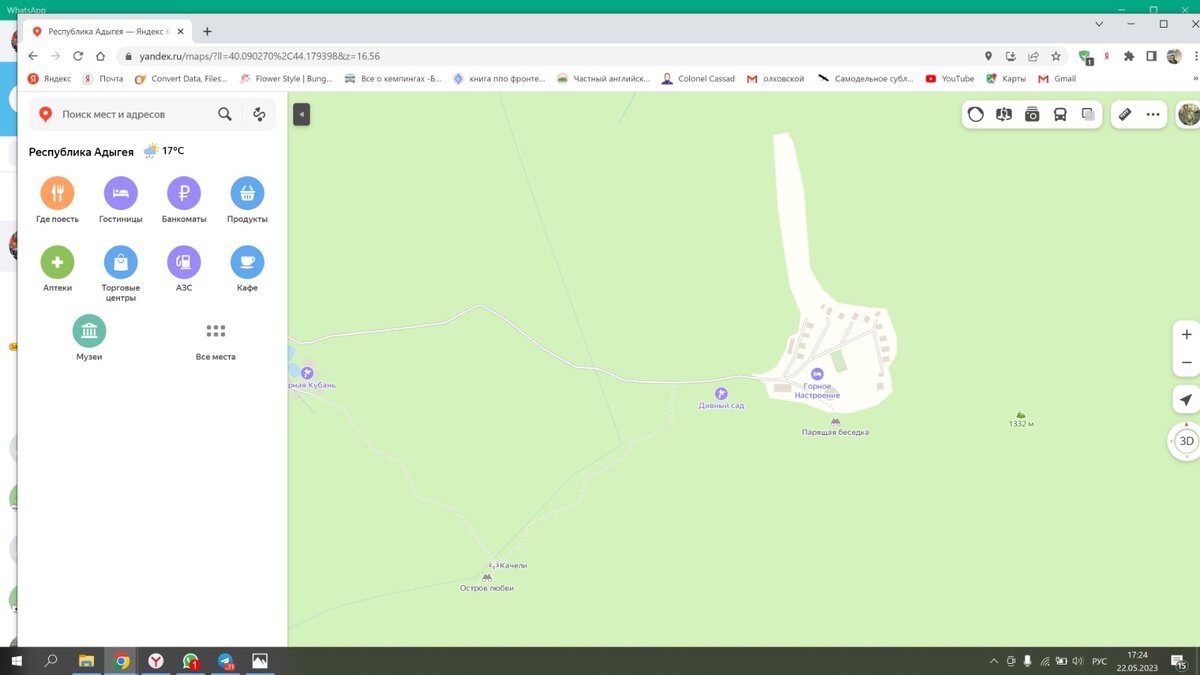Show Все места all places
This screenshot has height=675, width=1200.
pyautogui.click(x=216, y=340)
